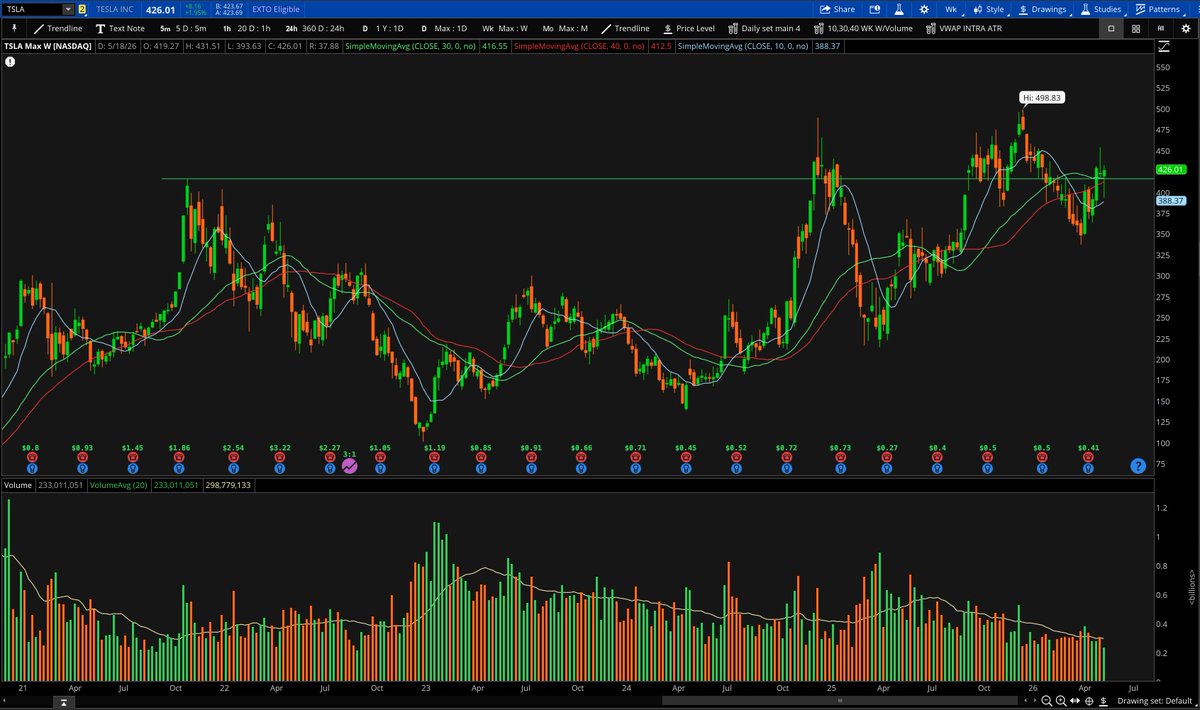Click the pin icon in drawing toolbar
The image size is (1200, 710).
(x=14, y=29)
